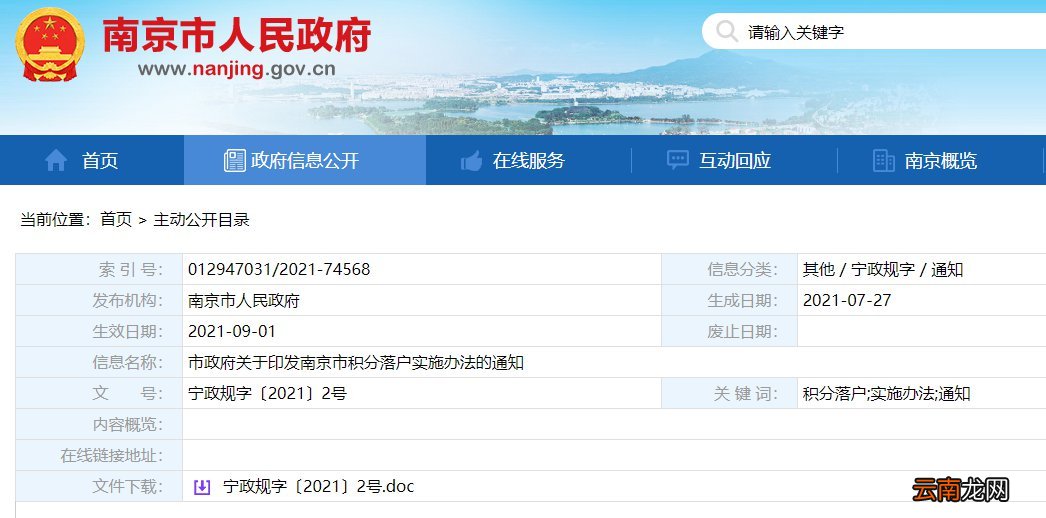
Task: Click the 首页 breadcrumb link
Action: point(116,219)
